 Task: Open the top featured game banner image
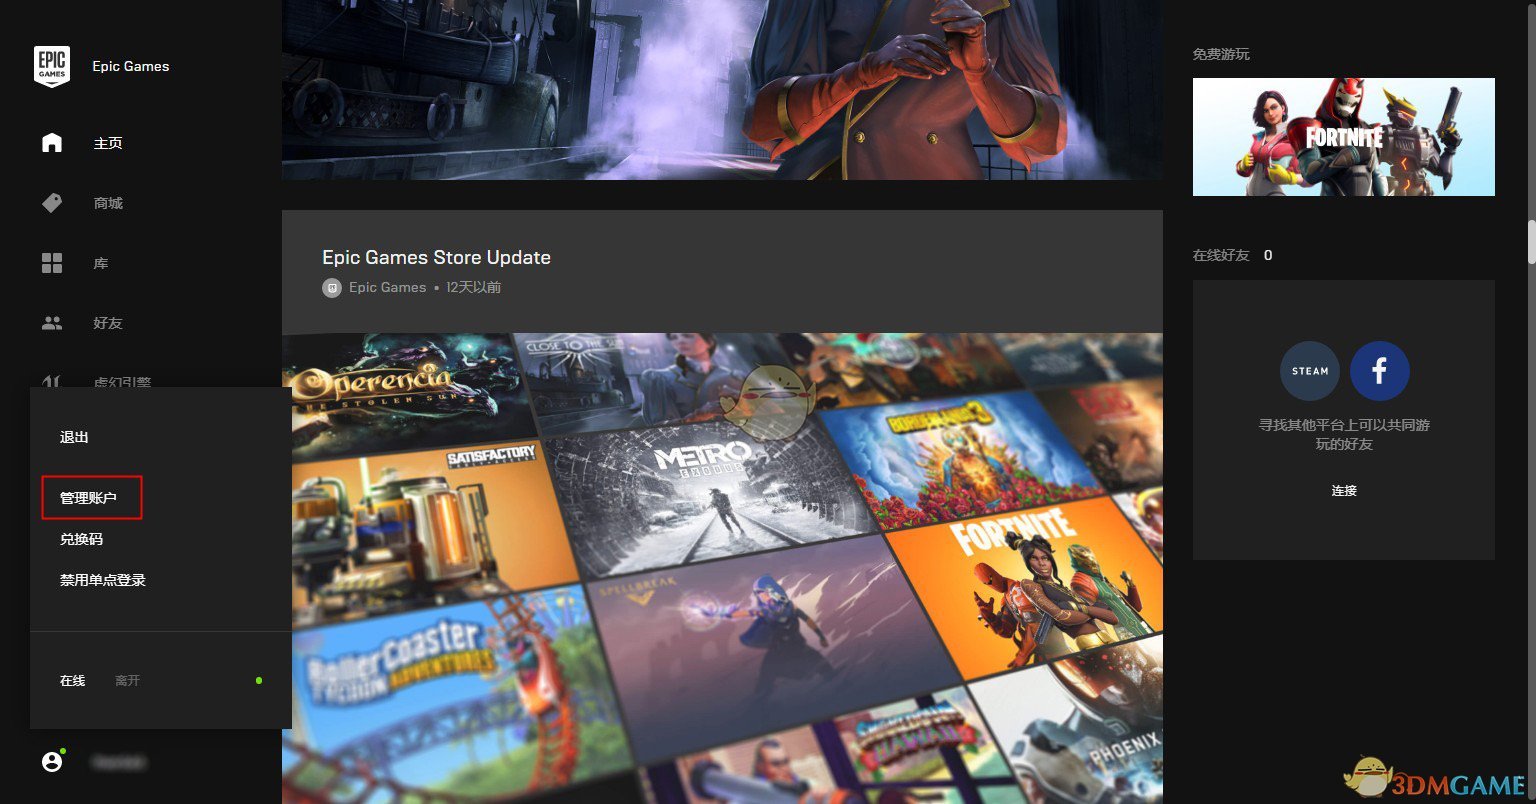(722, 90)
